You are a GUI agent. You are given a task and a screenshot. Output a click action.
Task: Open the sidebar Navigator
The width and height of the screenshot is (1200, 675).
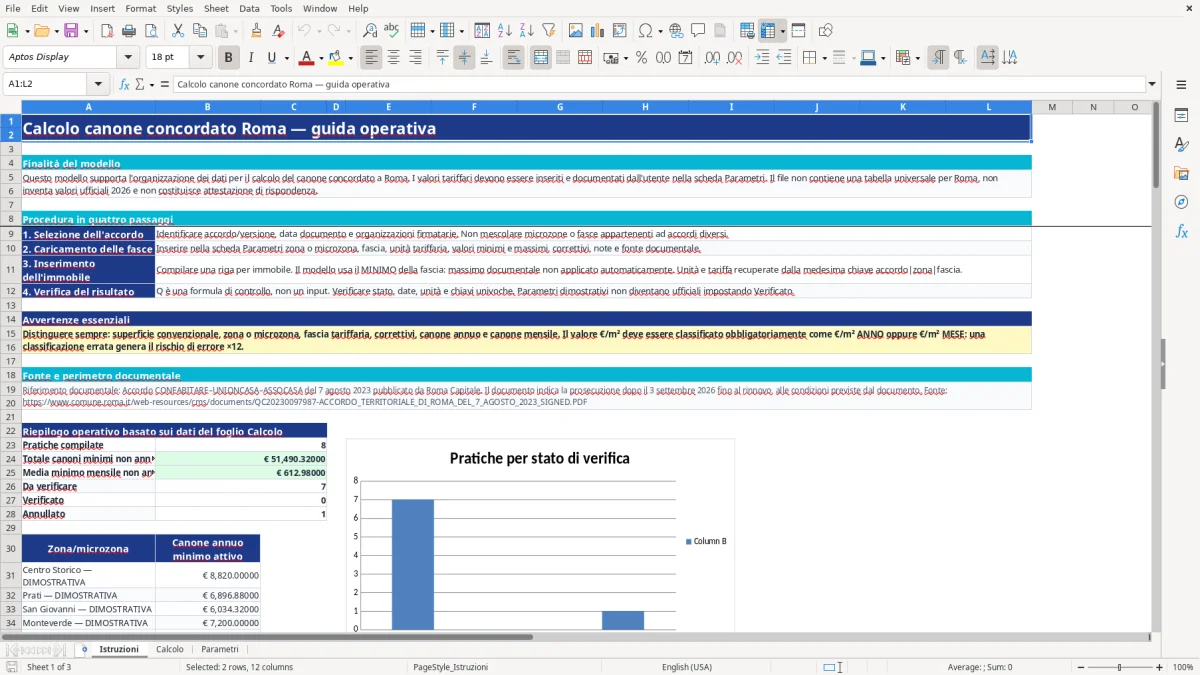click(x=1181, y=202)
